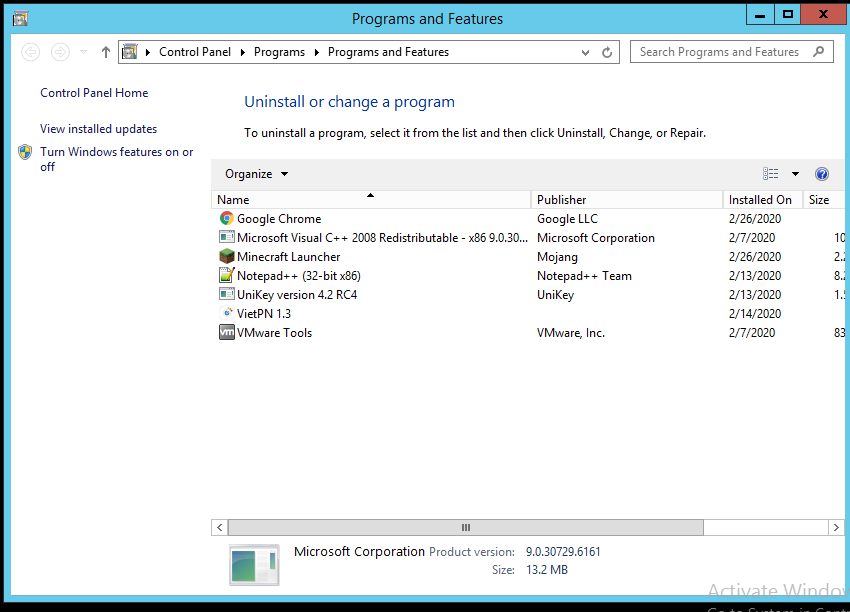Viewport: 850px width, 612px height.
Task: Click the Google LLC publisher cell
Action: click(567, 218)
